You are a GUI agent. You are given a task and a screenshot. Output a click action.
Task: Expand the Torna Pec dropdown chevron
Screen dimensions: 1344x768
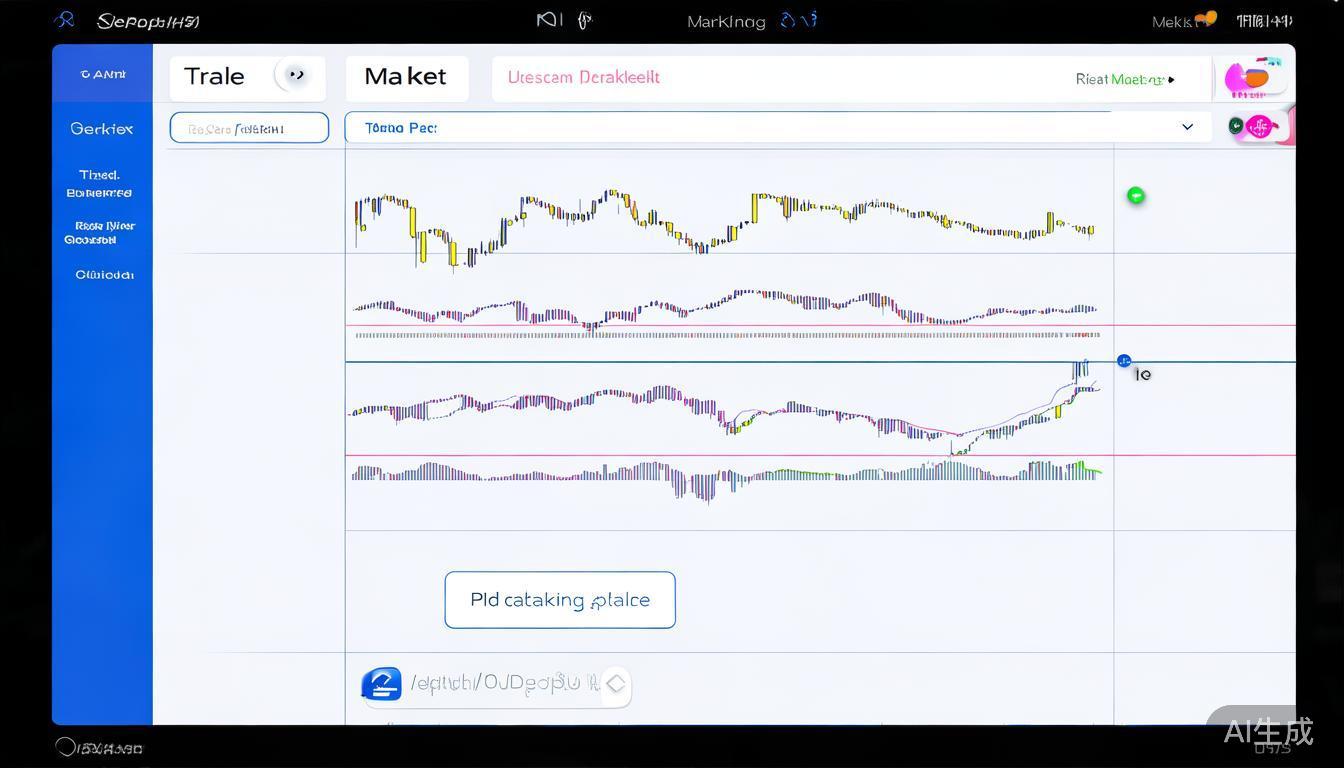[1187, 127]
